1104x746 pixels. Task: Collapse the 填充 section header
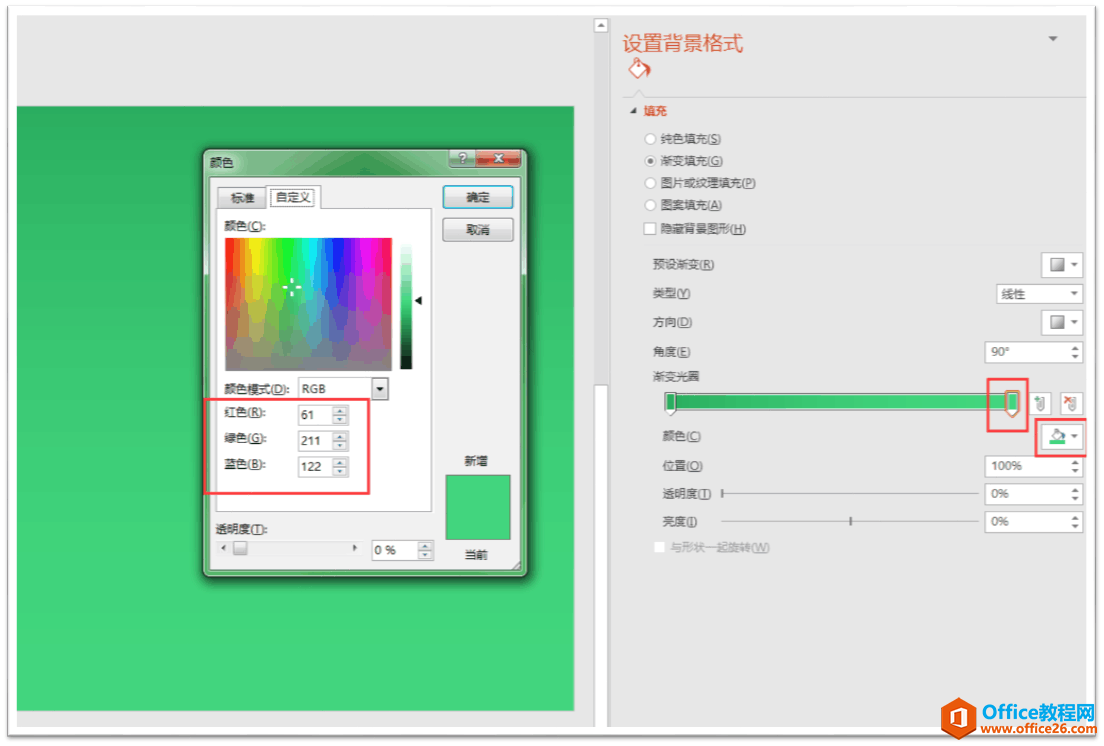633,111
